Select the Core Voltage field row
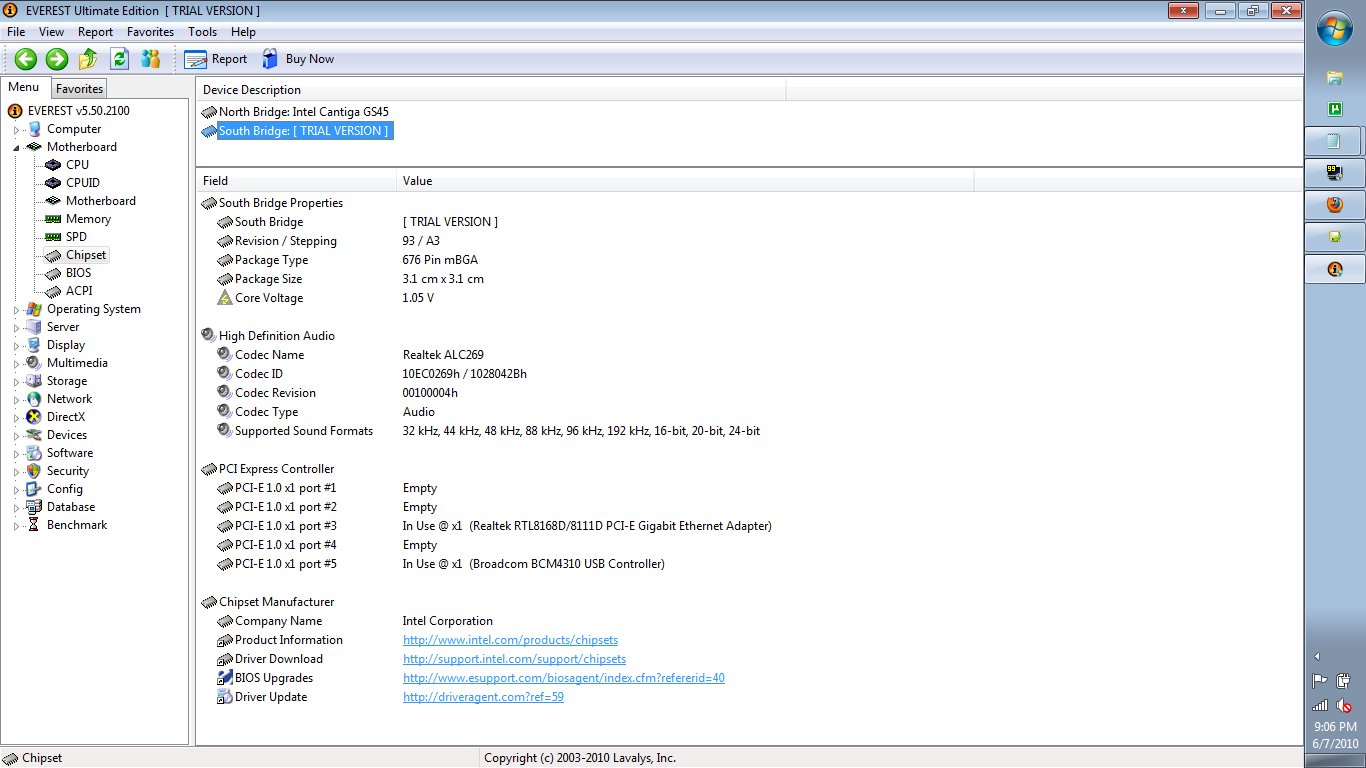1366x768 pixels. 269,298
